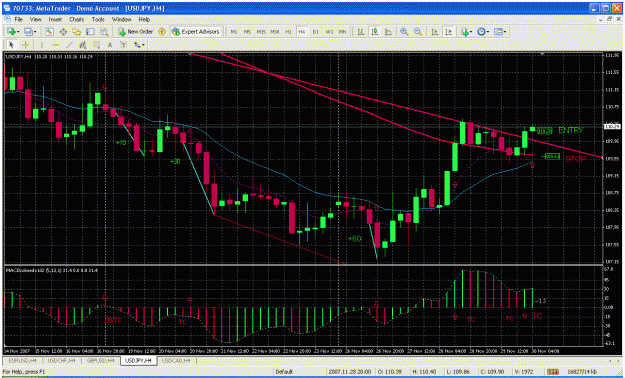Click the New Chart icon
The width and height of the screenshot is (625, 378).
pyautogui.click(x=11, y=32)
